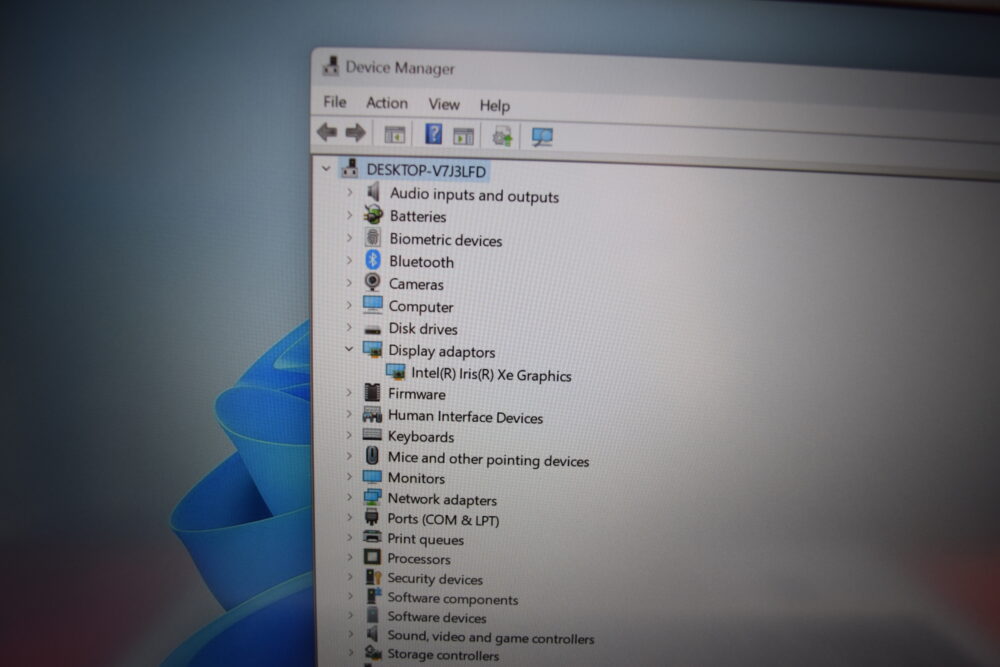Click the Bluetooth logo icon
Viewport: 1000px width, 667px height.
coord(372,260)
